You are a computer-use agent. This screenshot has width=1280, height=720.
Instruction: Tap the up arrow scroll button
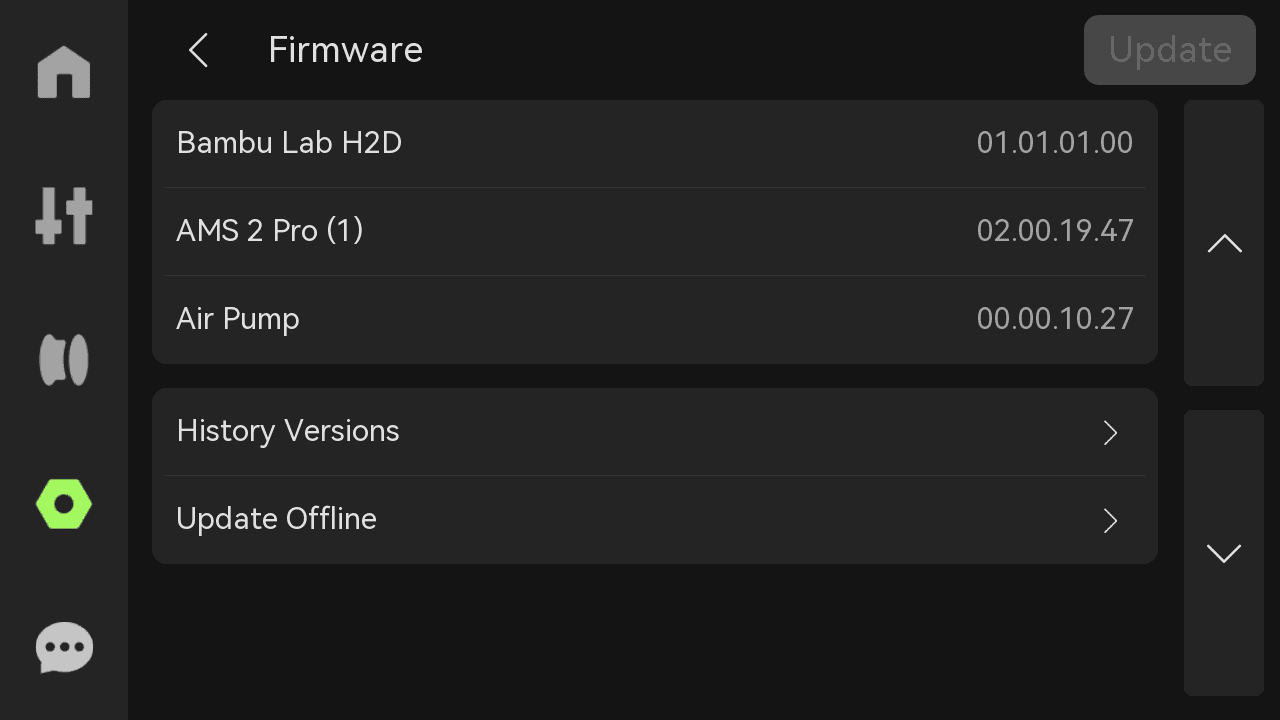click(x=1224, y=243)
